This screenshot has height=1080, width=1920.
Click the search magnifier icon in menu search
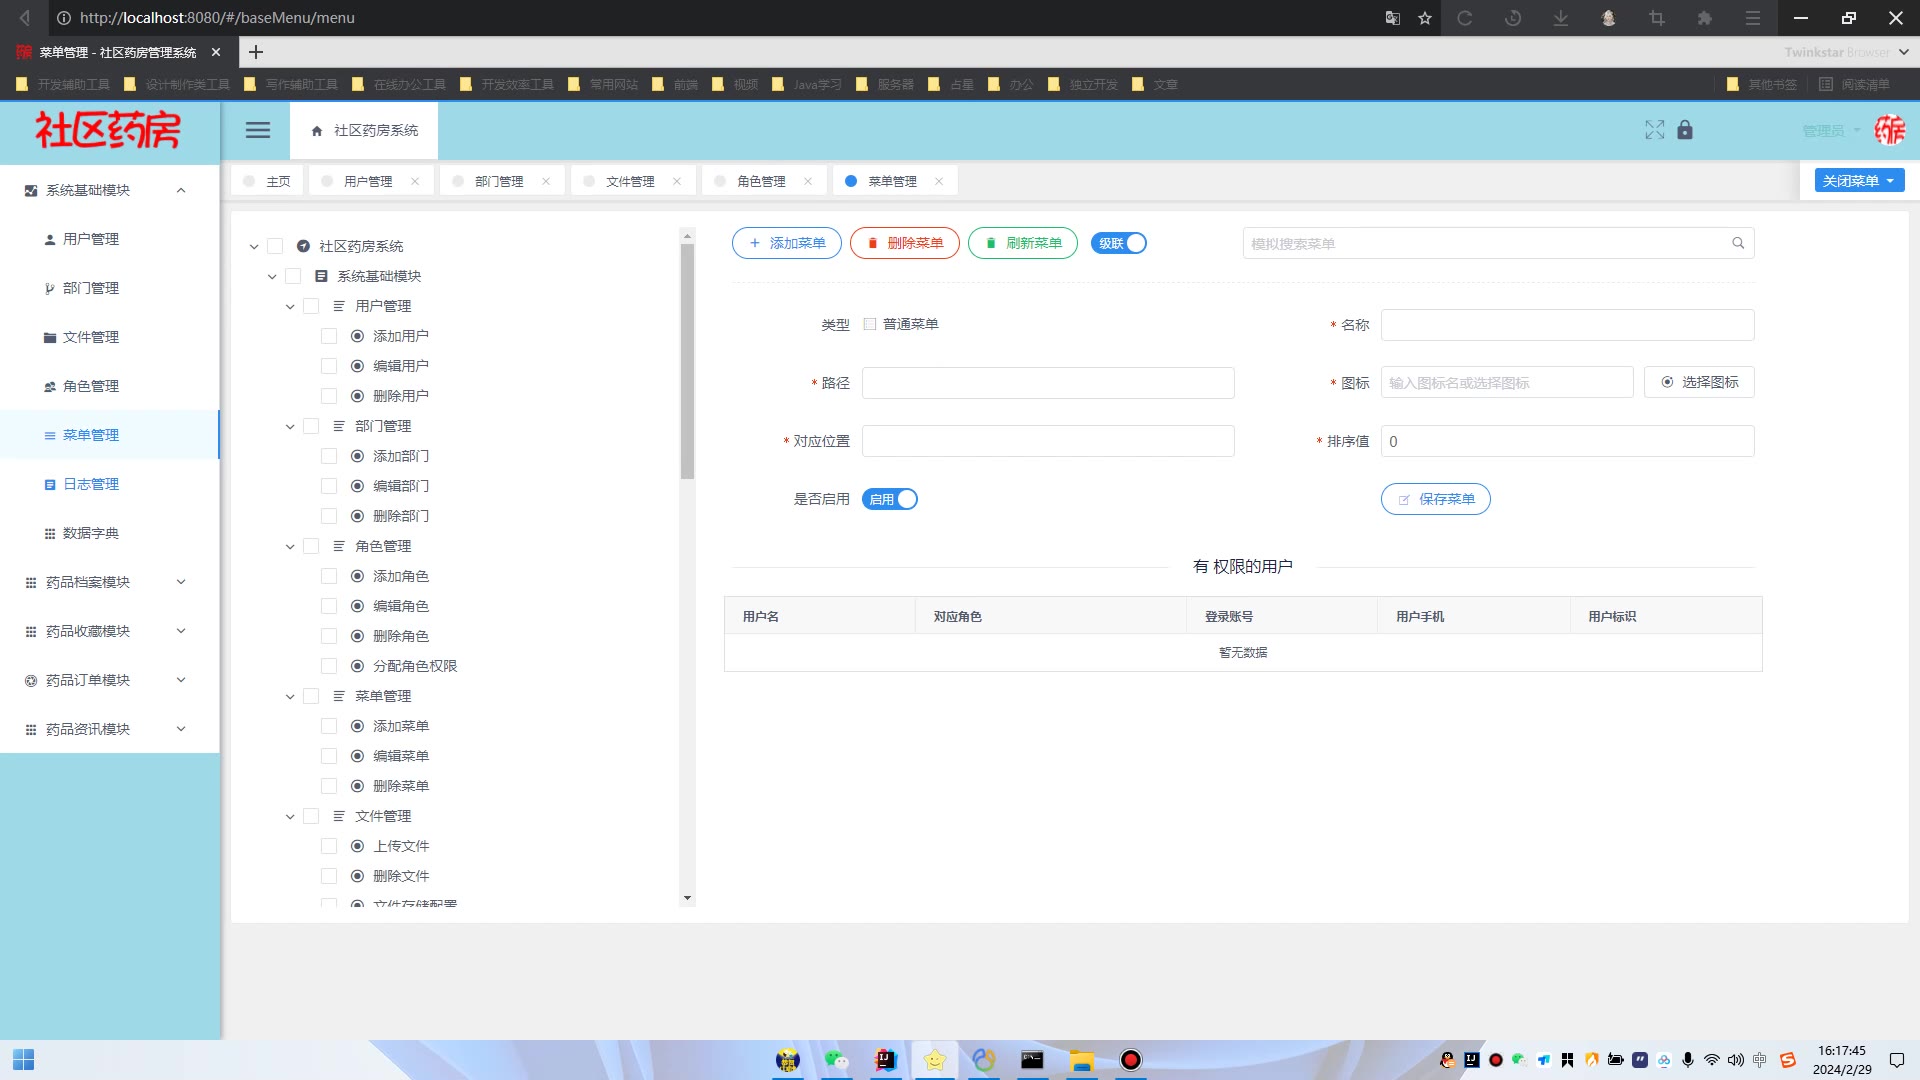(1738, 243)
